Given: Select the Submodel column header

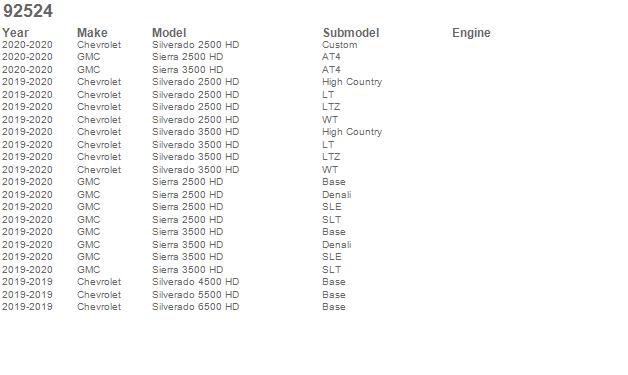Looking at the screenshot, I should pos(351,33).
